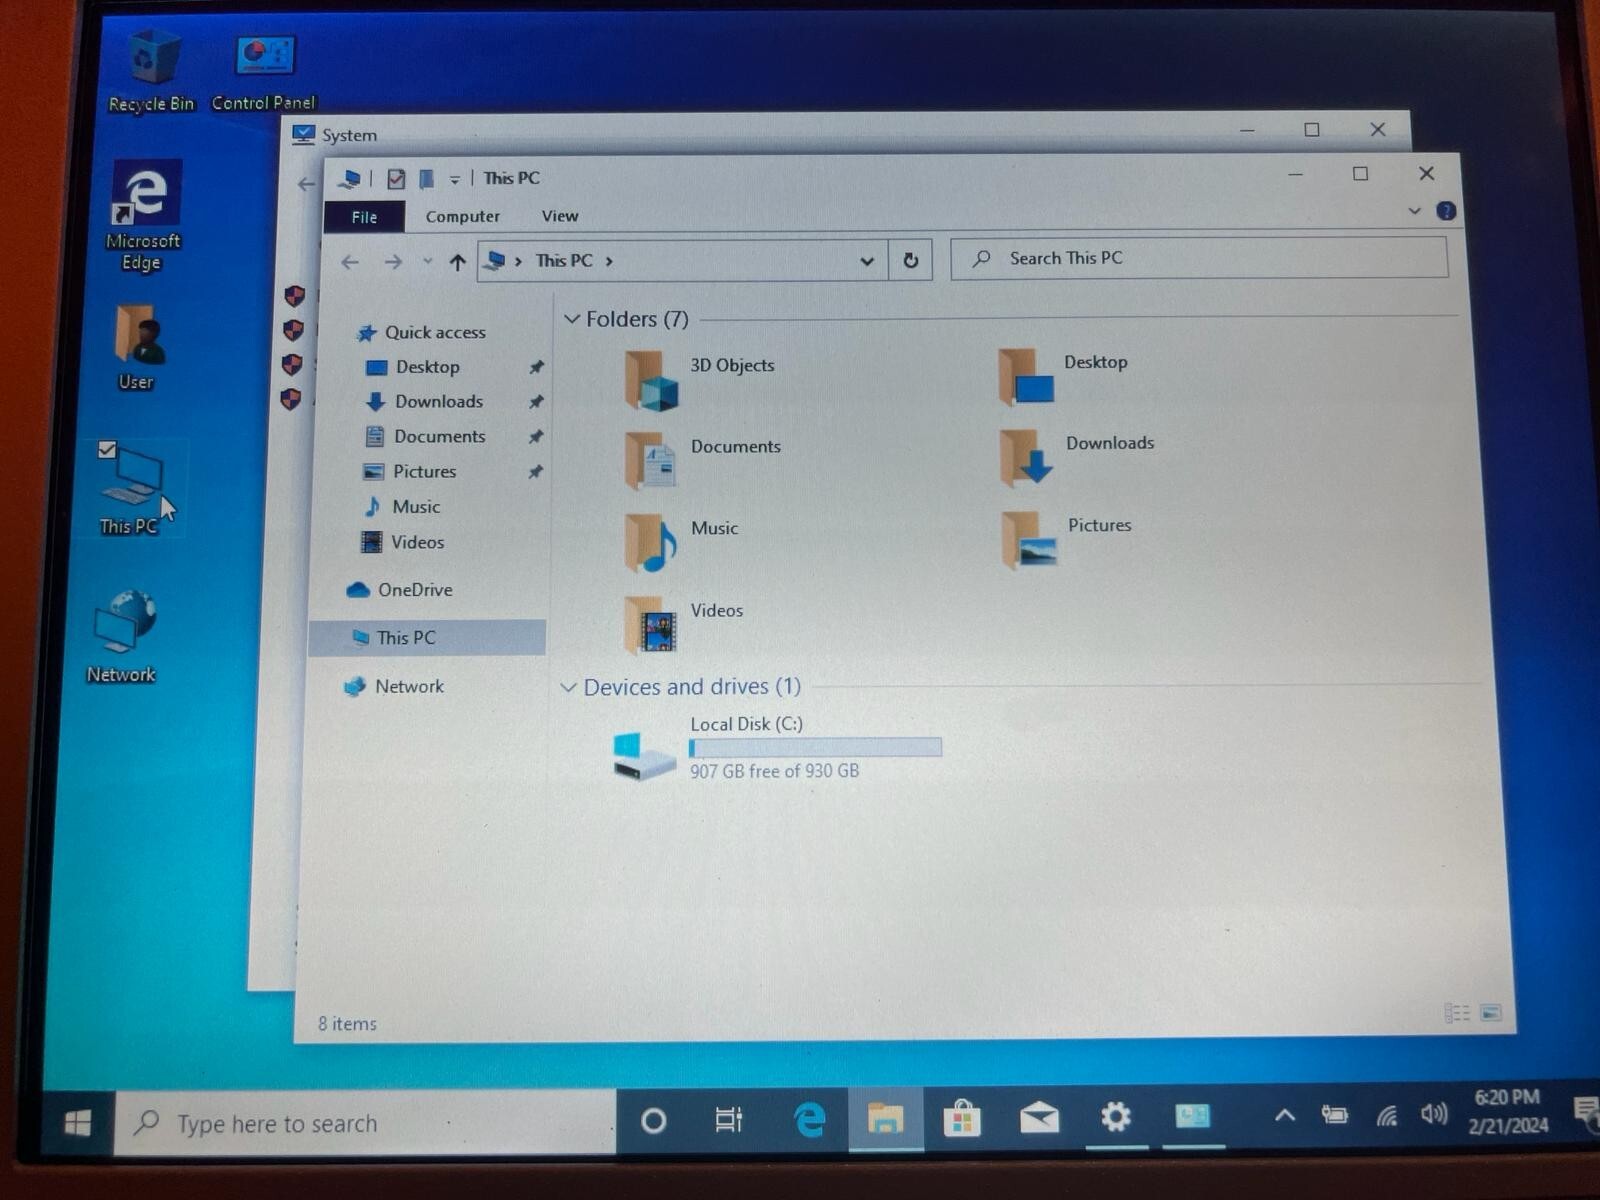Launch Microsoft Edge from the desktop

point(144,215)
